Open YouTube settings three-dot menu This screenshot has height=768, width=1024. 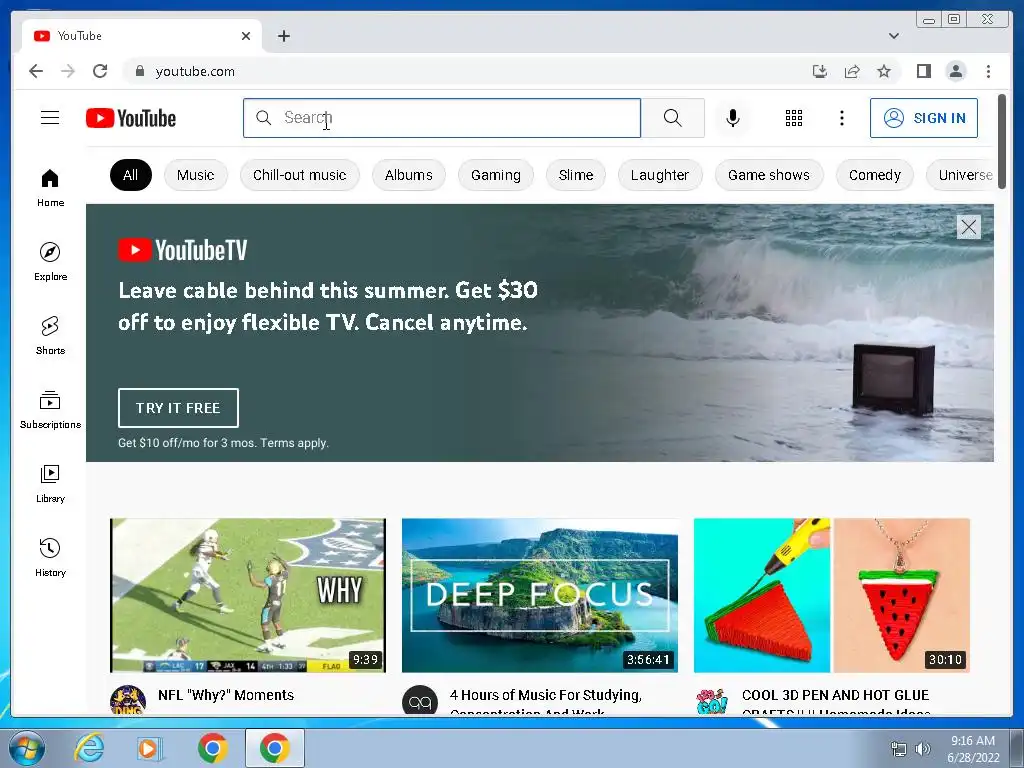tap(841, 118)
